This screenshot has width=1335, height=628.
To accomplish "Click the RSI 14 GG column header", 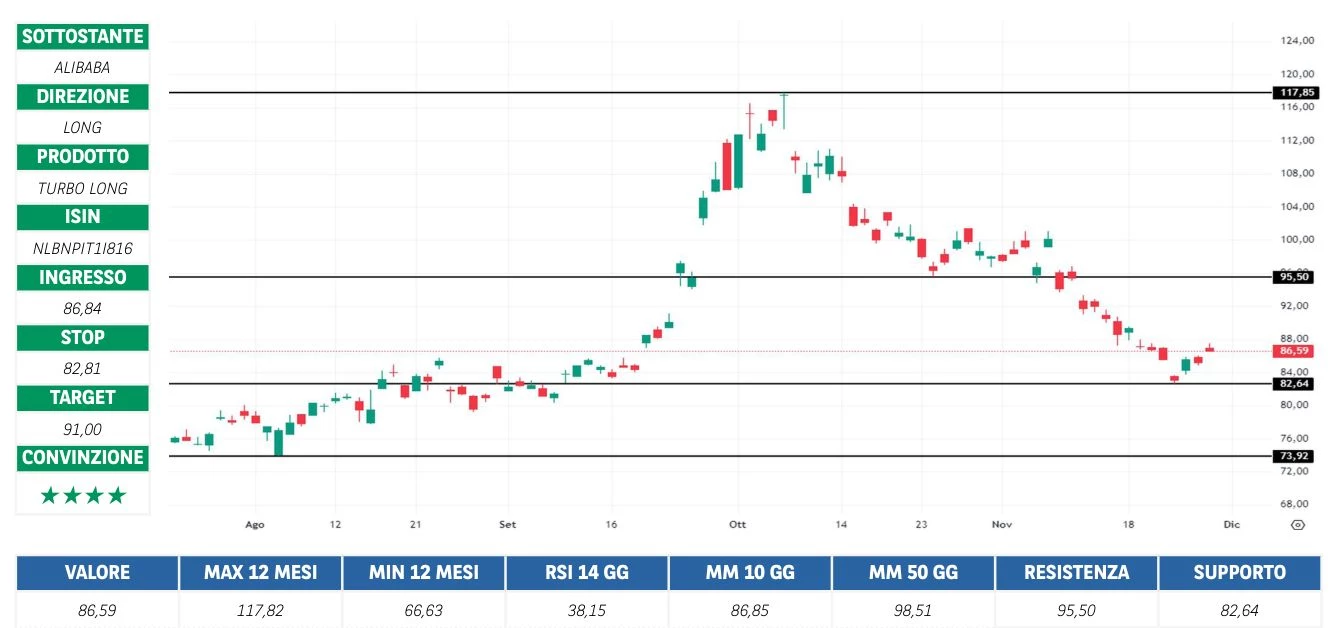I will [587, 573].
